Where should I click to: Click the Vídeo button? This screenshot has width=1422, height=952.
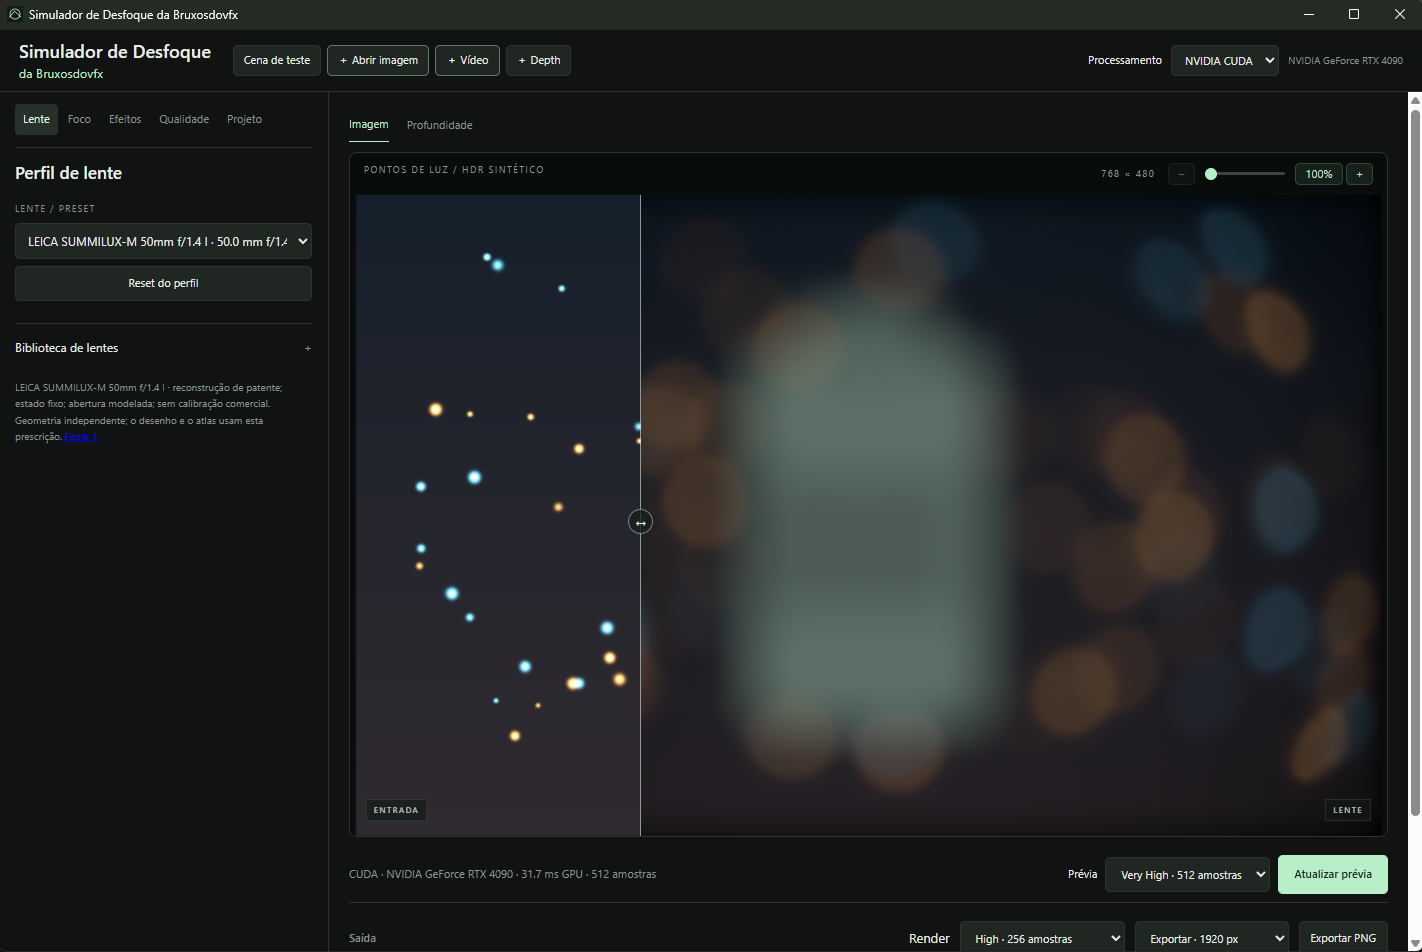[467, 60]
